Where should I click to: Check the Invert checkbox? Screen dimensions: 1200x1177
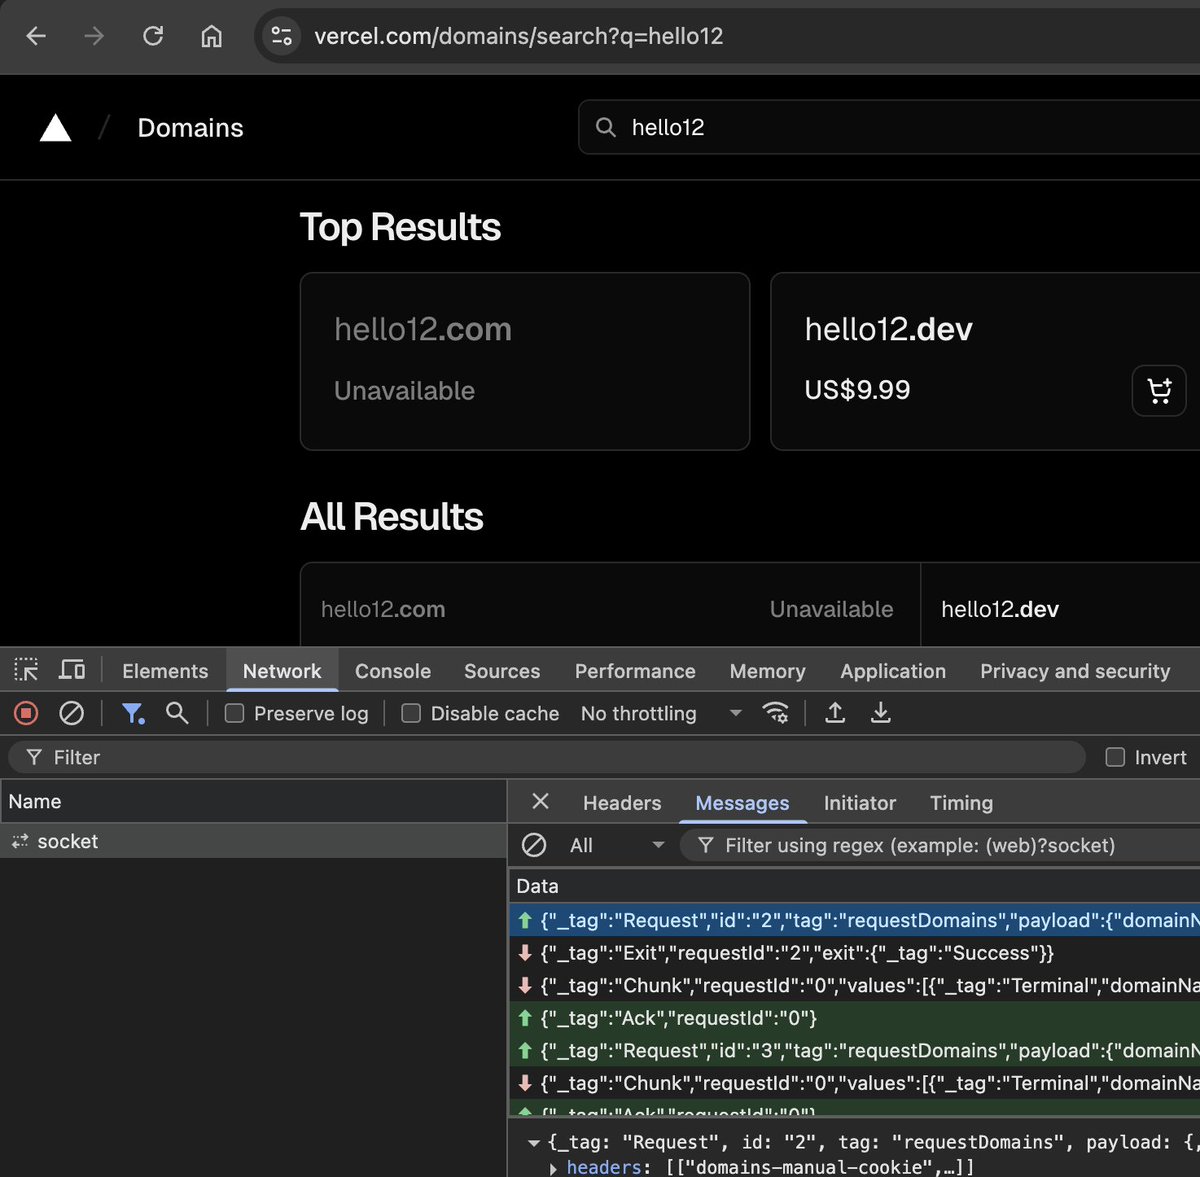click(1115, 757)
